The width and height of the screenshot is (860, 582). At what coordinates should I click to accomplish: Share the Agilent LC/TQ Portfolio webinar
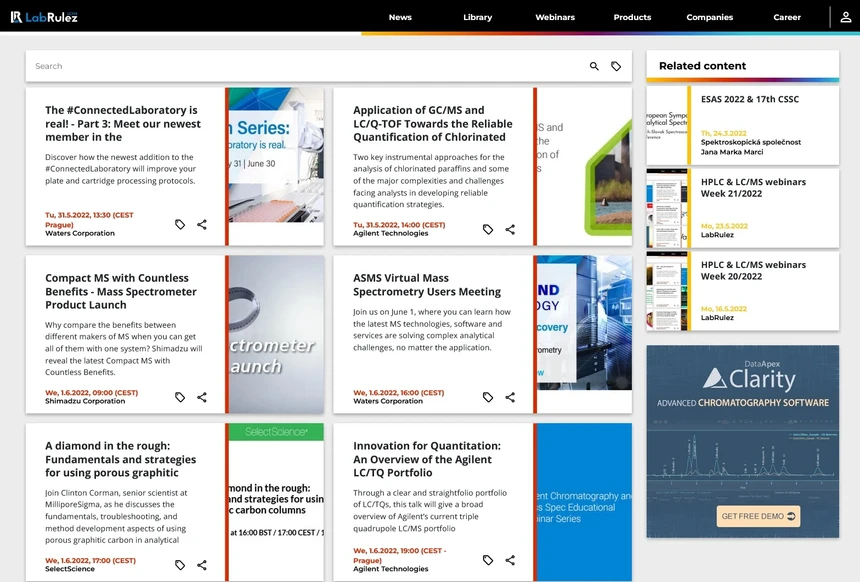(510, 560)
